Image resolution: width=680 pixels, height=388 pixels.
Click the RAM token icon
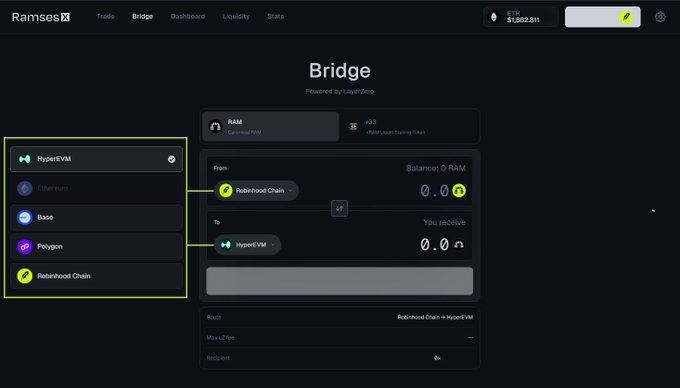[216, 126]
